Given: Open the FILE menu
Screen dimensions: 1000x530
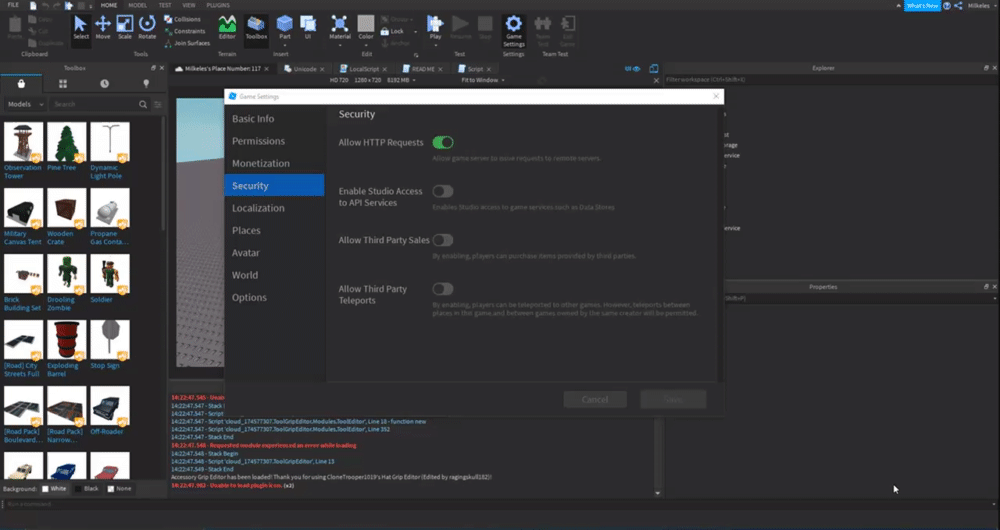Looking at the screenshot, I should point(13,5).
